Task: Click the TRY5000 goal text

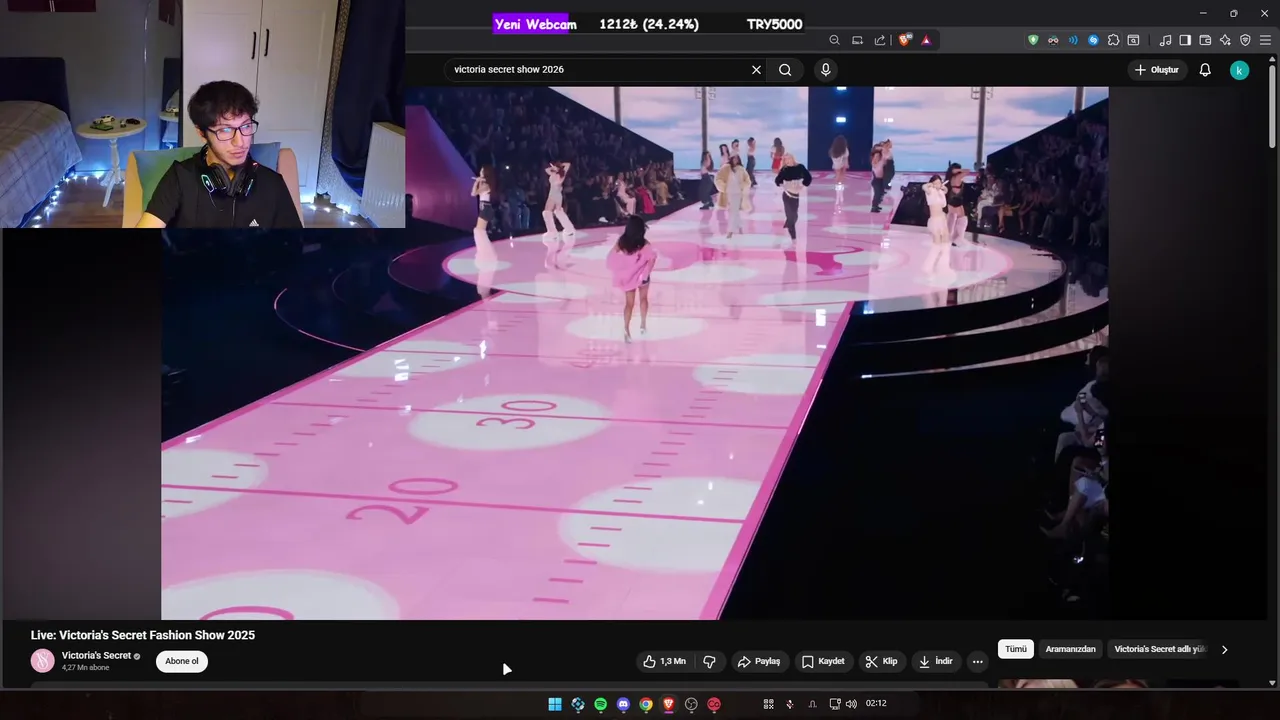Action: (774, 24)
